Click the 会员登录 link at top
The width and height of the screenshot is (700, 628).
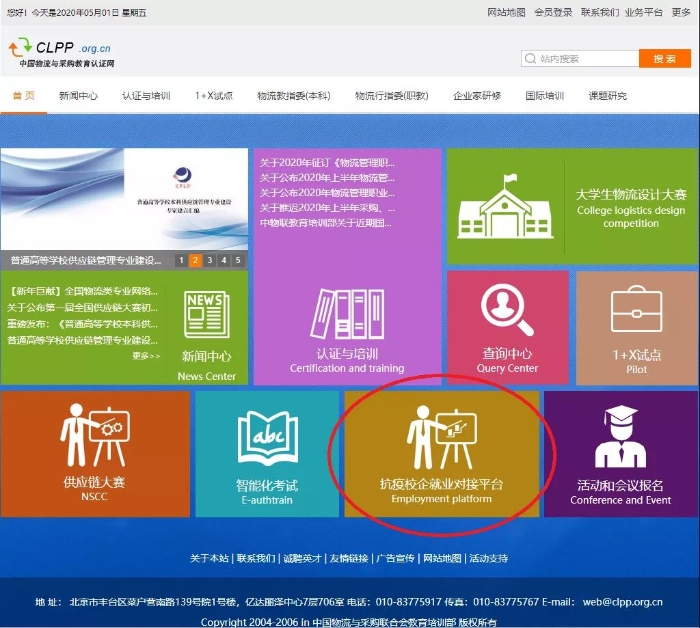click(553, 12)
